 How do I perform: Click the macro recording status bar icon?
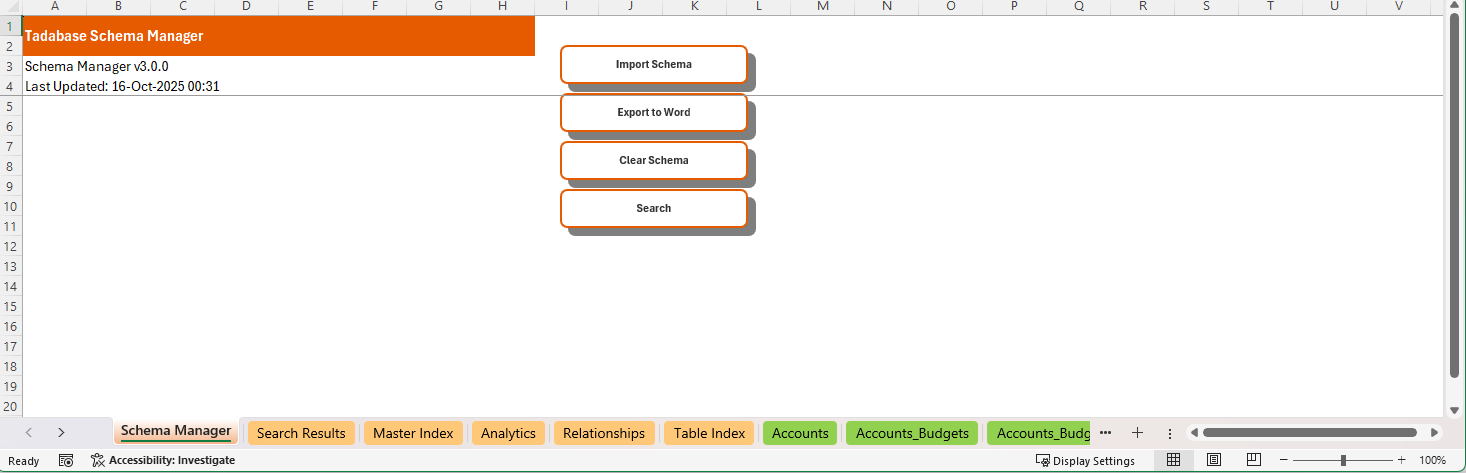tap(66, 460)
